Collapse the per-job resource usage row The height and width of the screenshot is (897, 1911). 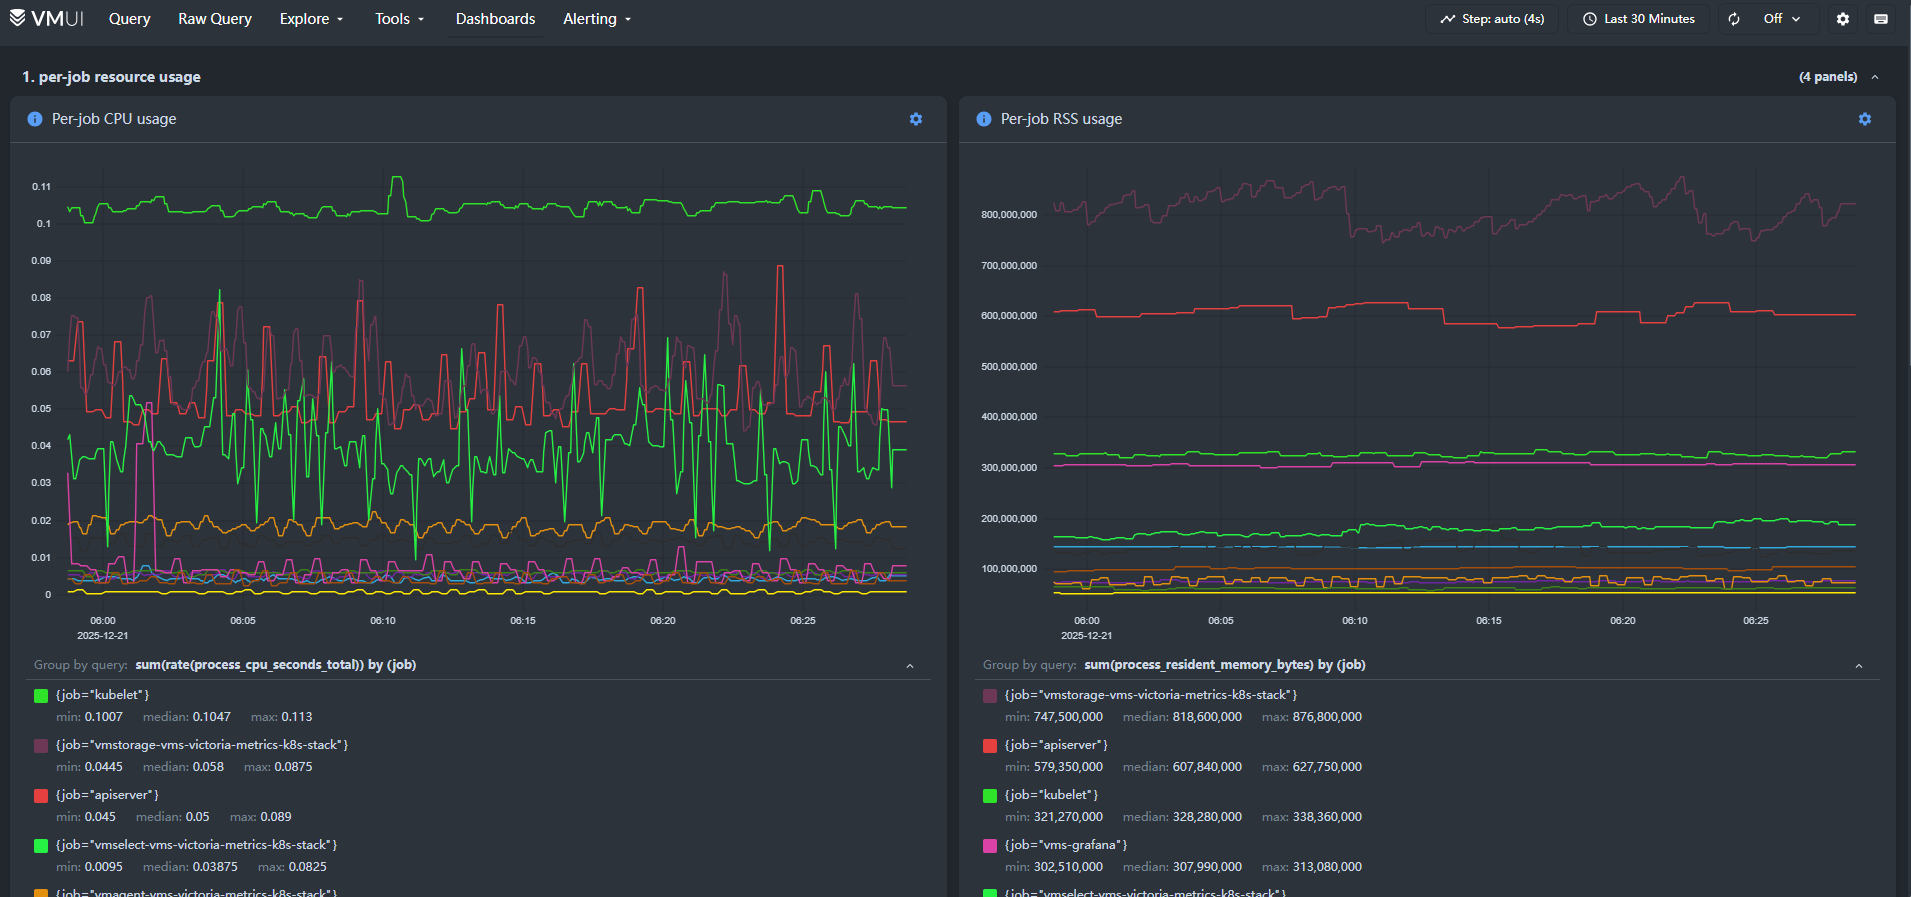point(1875,77)
